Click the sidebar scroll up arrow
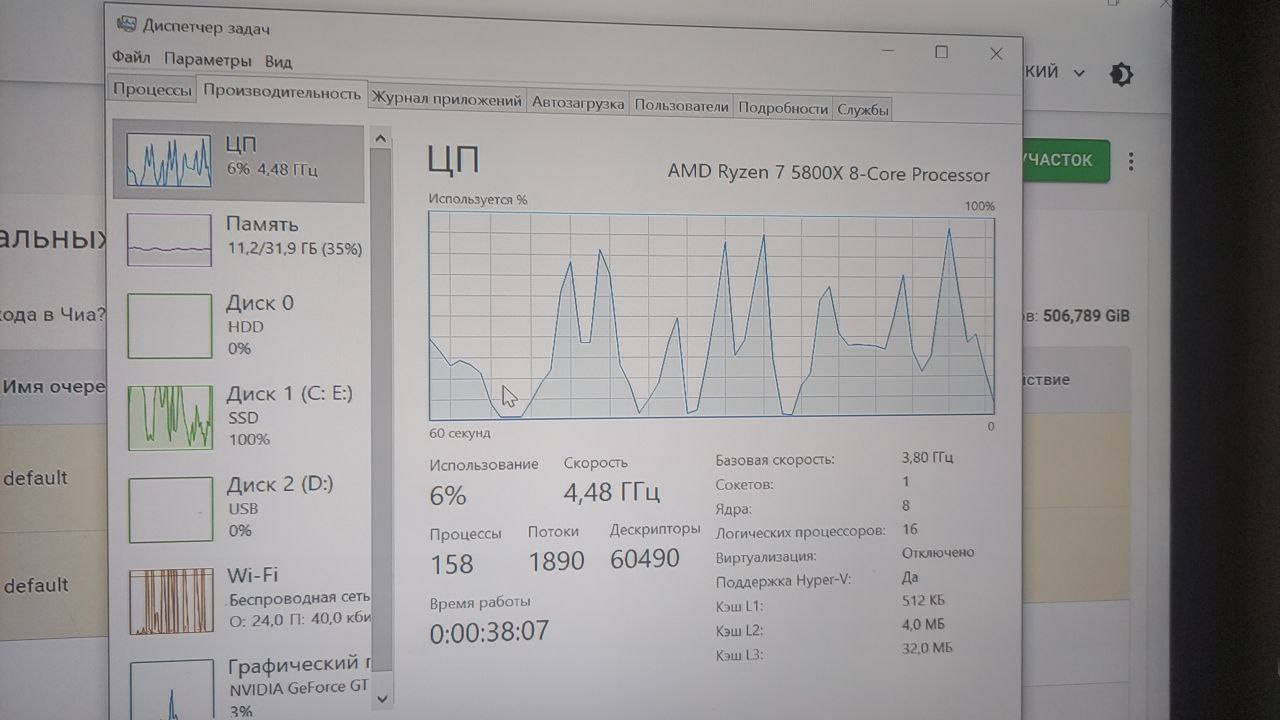This screenshot has width=1280, height=720. click(x=381, y=137)
